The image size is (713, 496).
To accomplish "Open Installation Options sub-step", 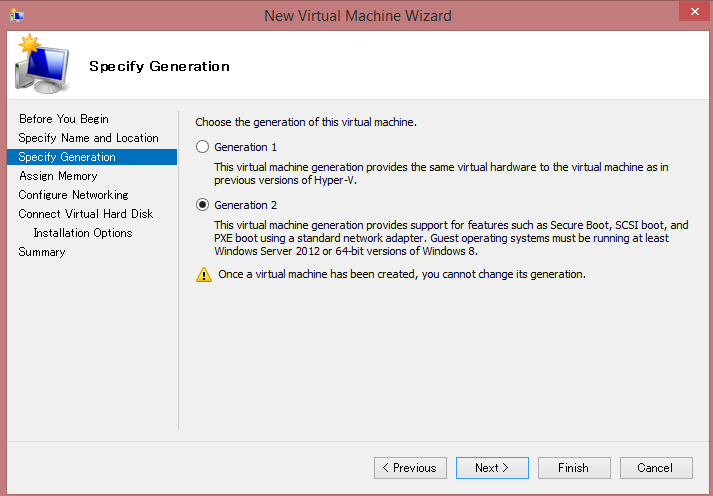I will (x=83, y=233).
